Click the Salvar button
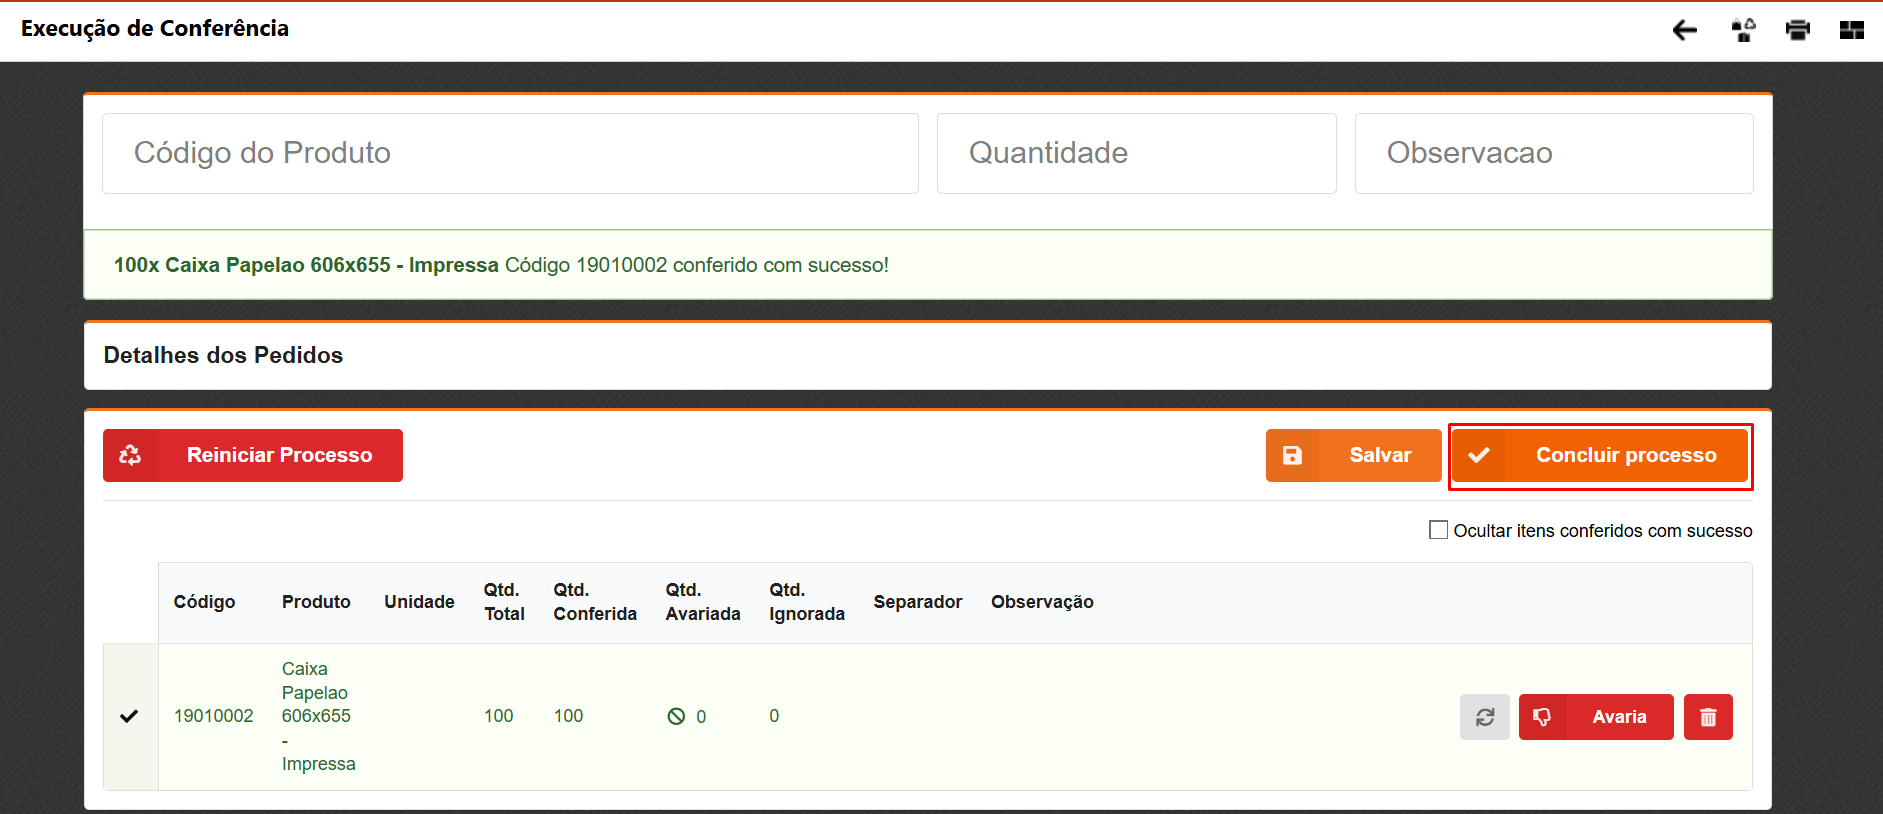This screenshot has width=1883, height=814. point(1353,455)
